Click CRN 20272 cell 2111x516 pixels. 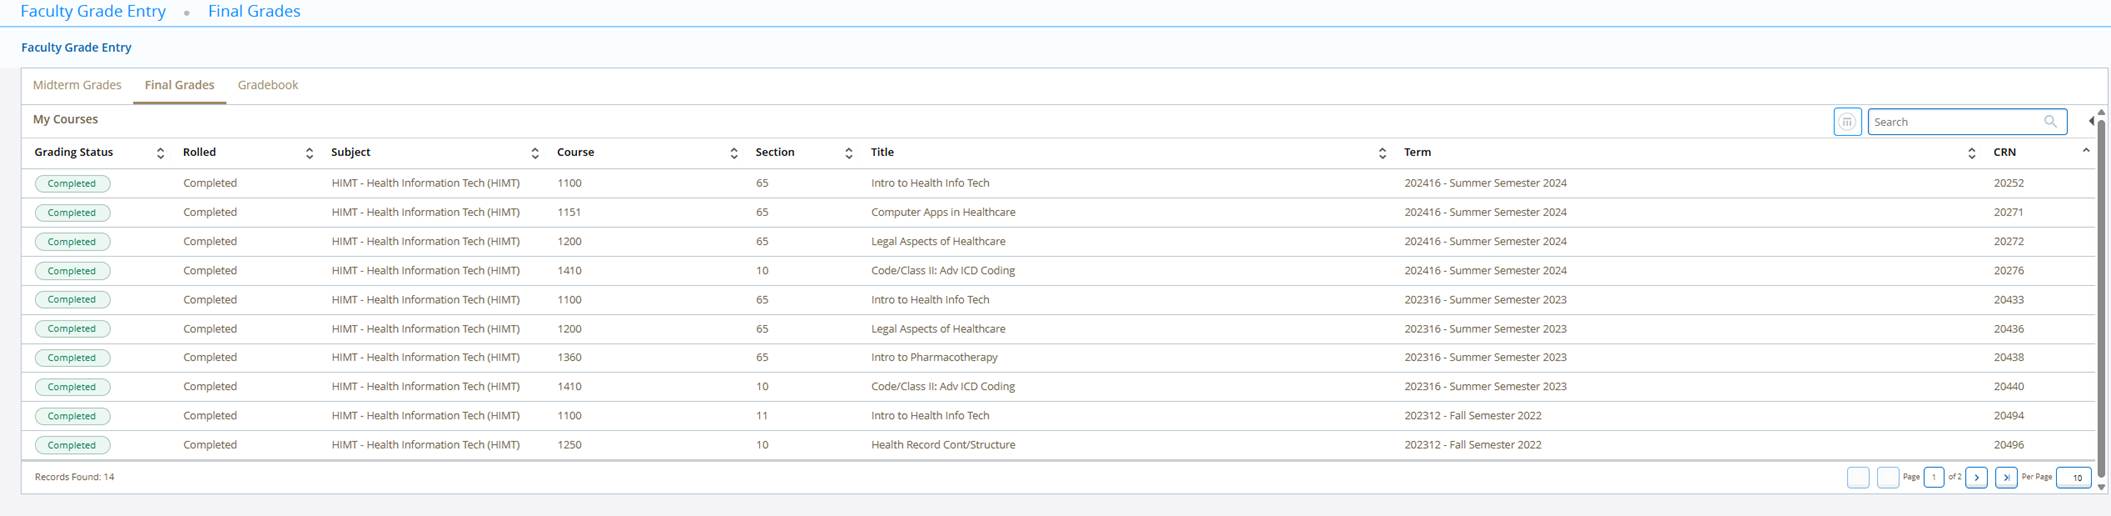2008,241
